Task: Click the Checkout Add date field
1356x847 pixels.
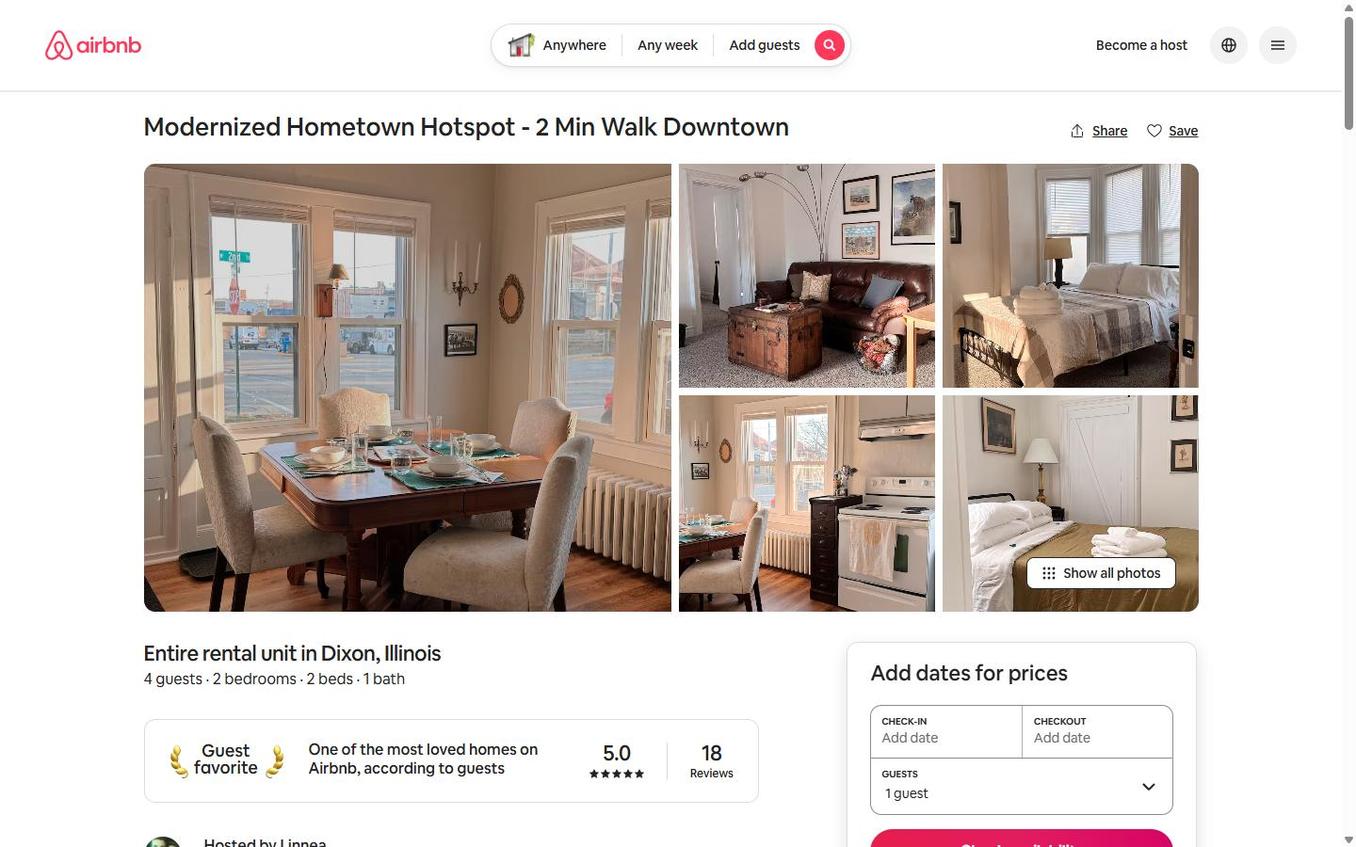Action: click(1097, 732)
